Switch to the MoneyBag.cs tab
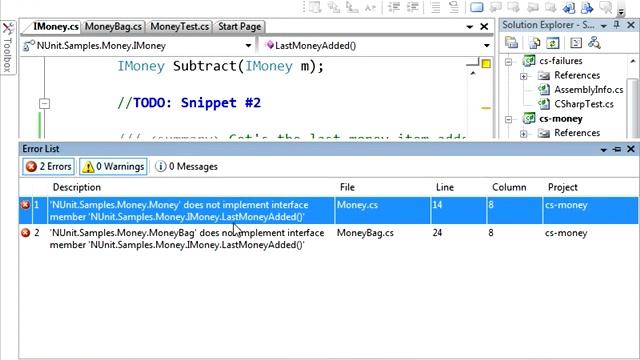 [x=113, y=27]
